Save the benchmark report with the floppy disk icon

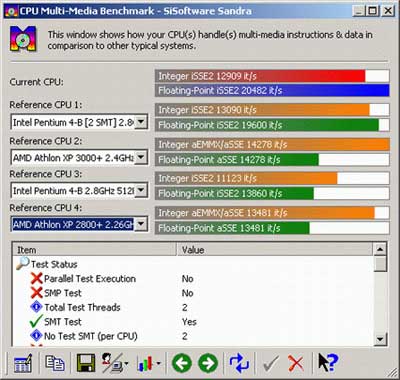click(x=86, y=363)
